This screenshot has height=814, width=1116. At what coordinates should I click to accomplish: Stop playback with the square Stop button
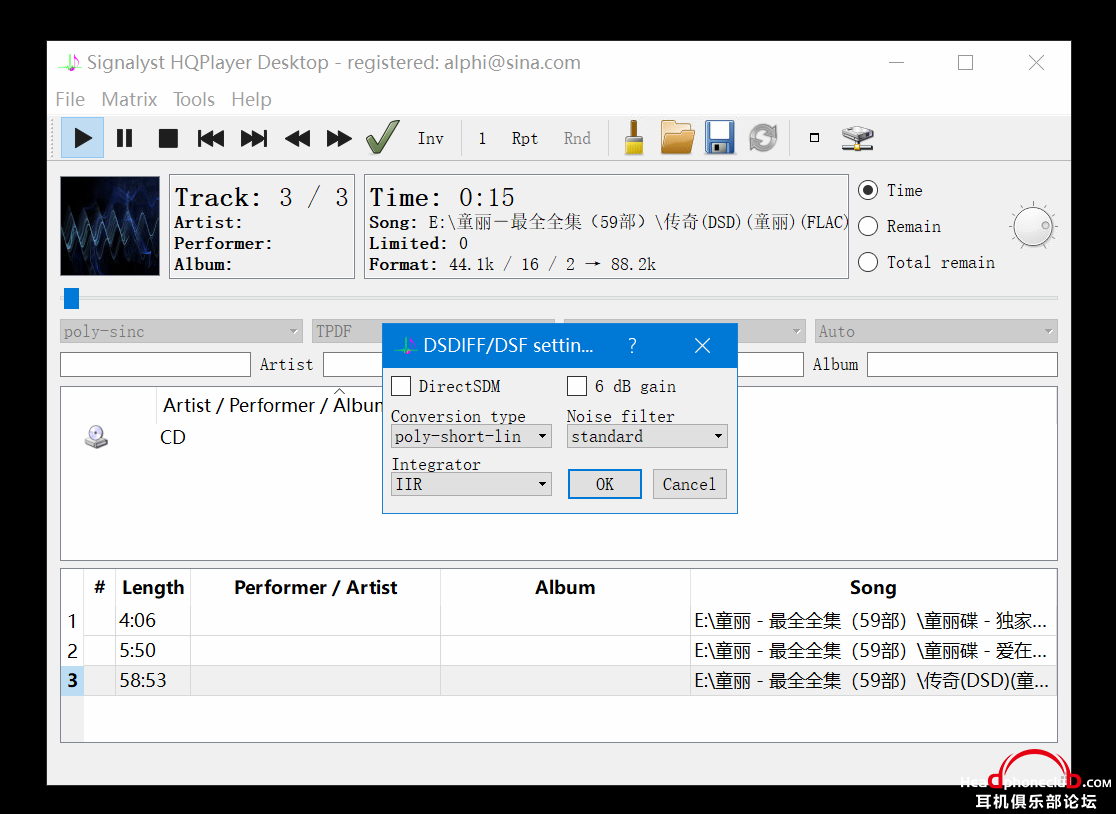coord(168,138)
